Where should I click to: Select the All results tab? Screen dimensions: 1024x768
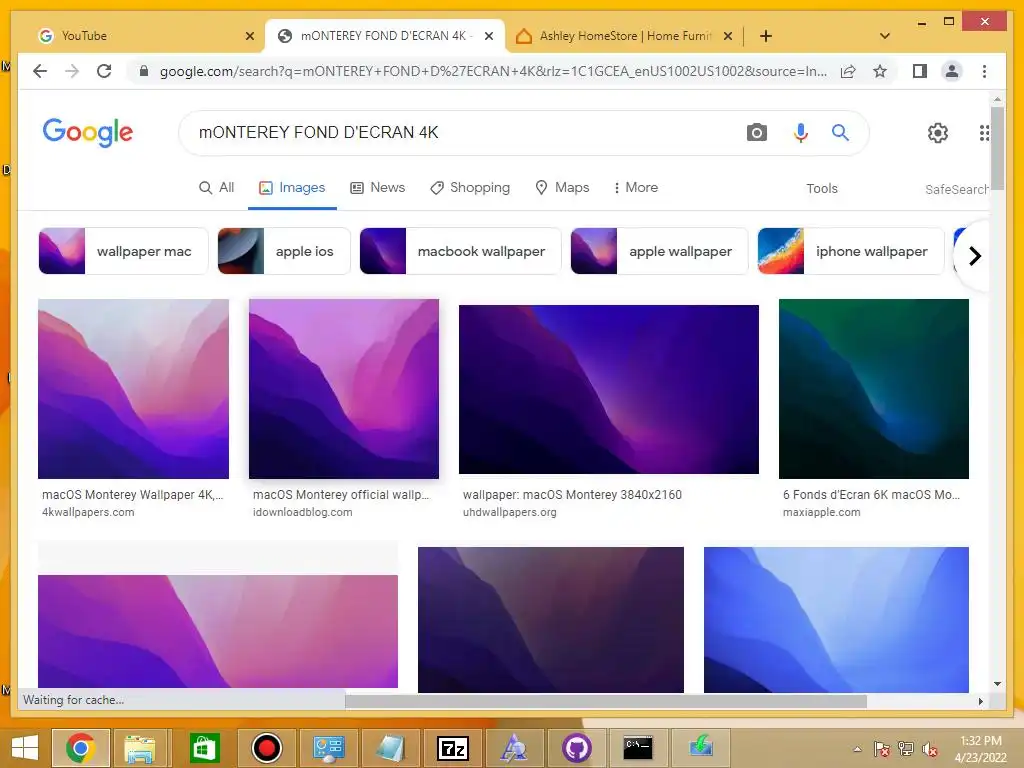(217, 187)
